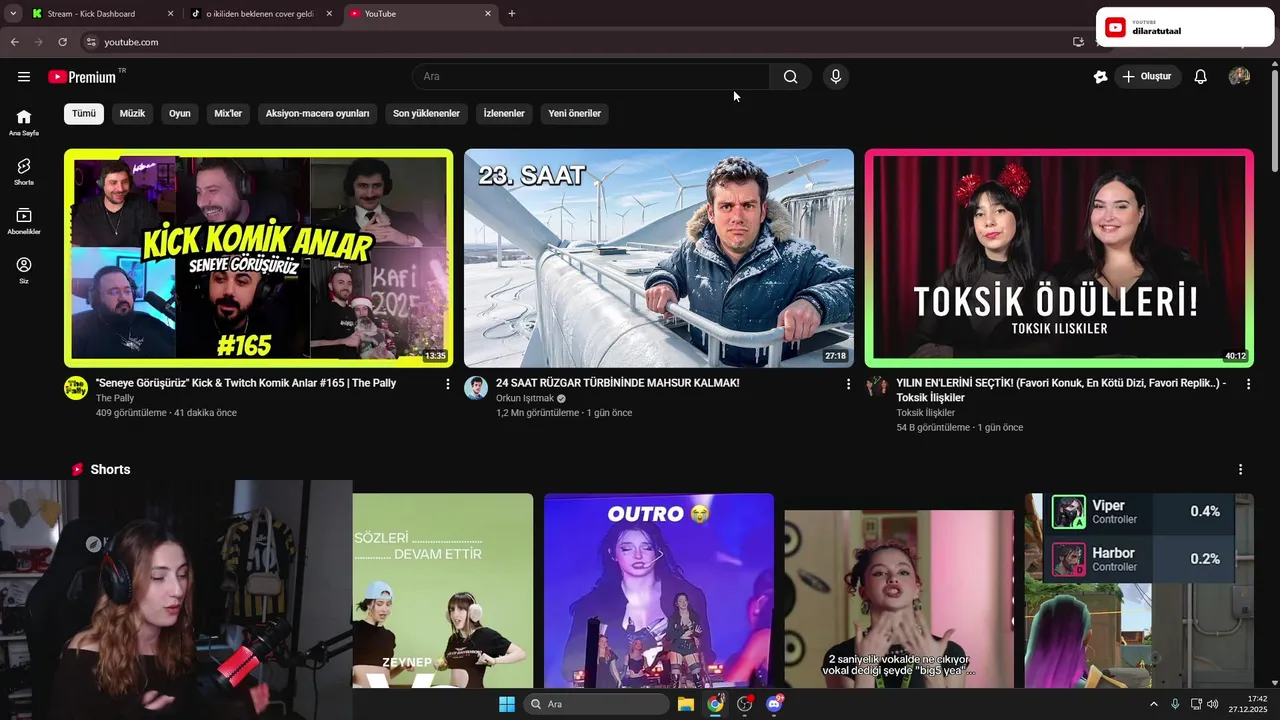Open Abonelikler in the sidebar

[x=24, y=221]
